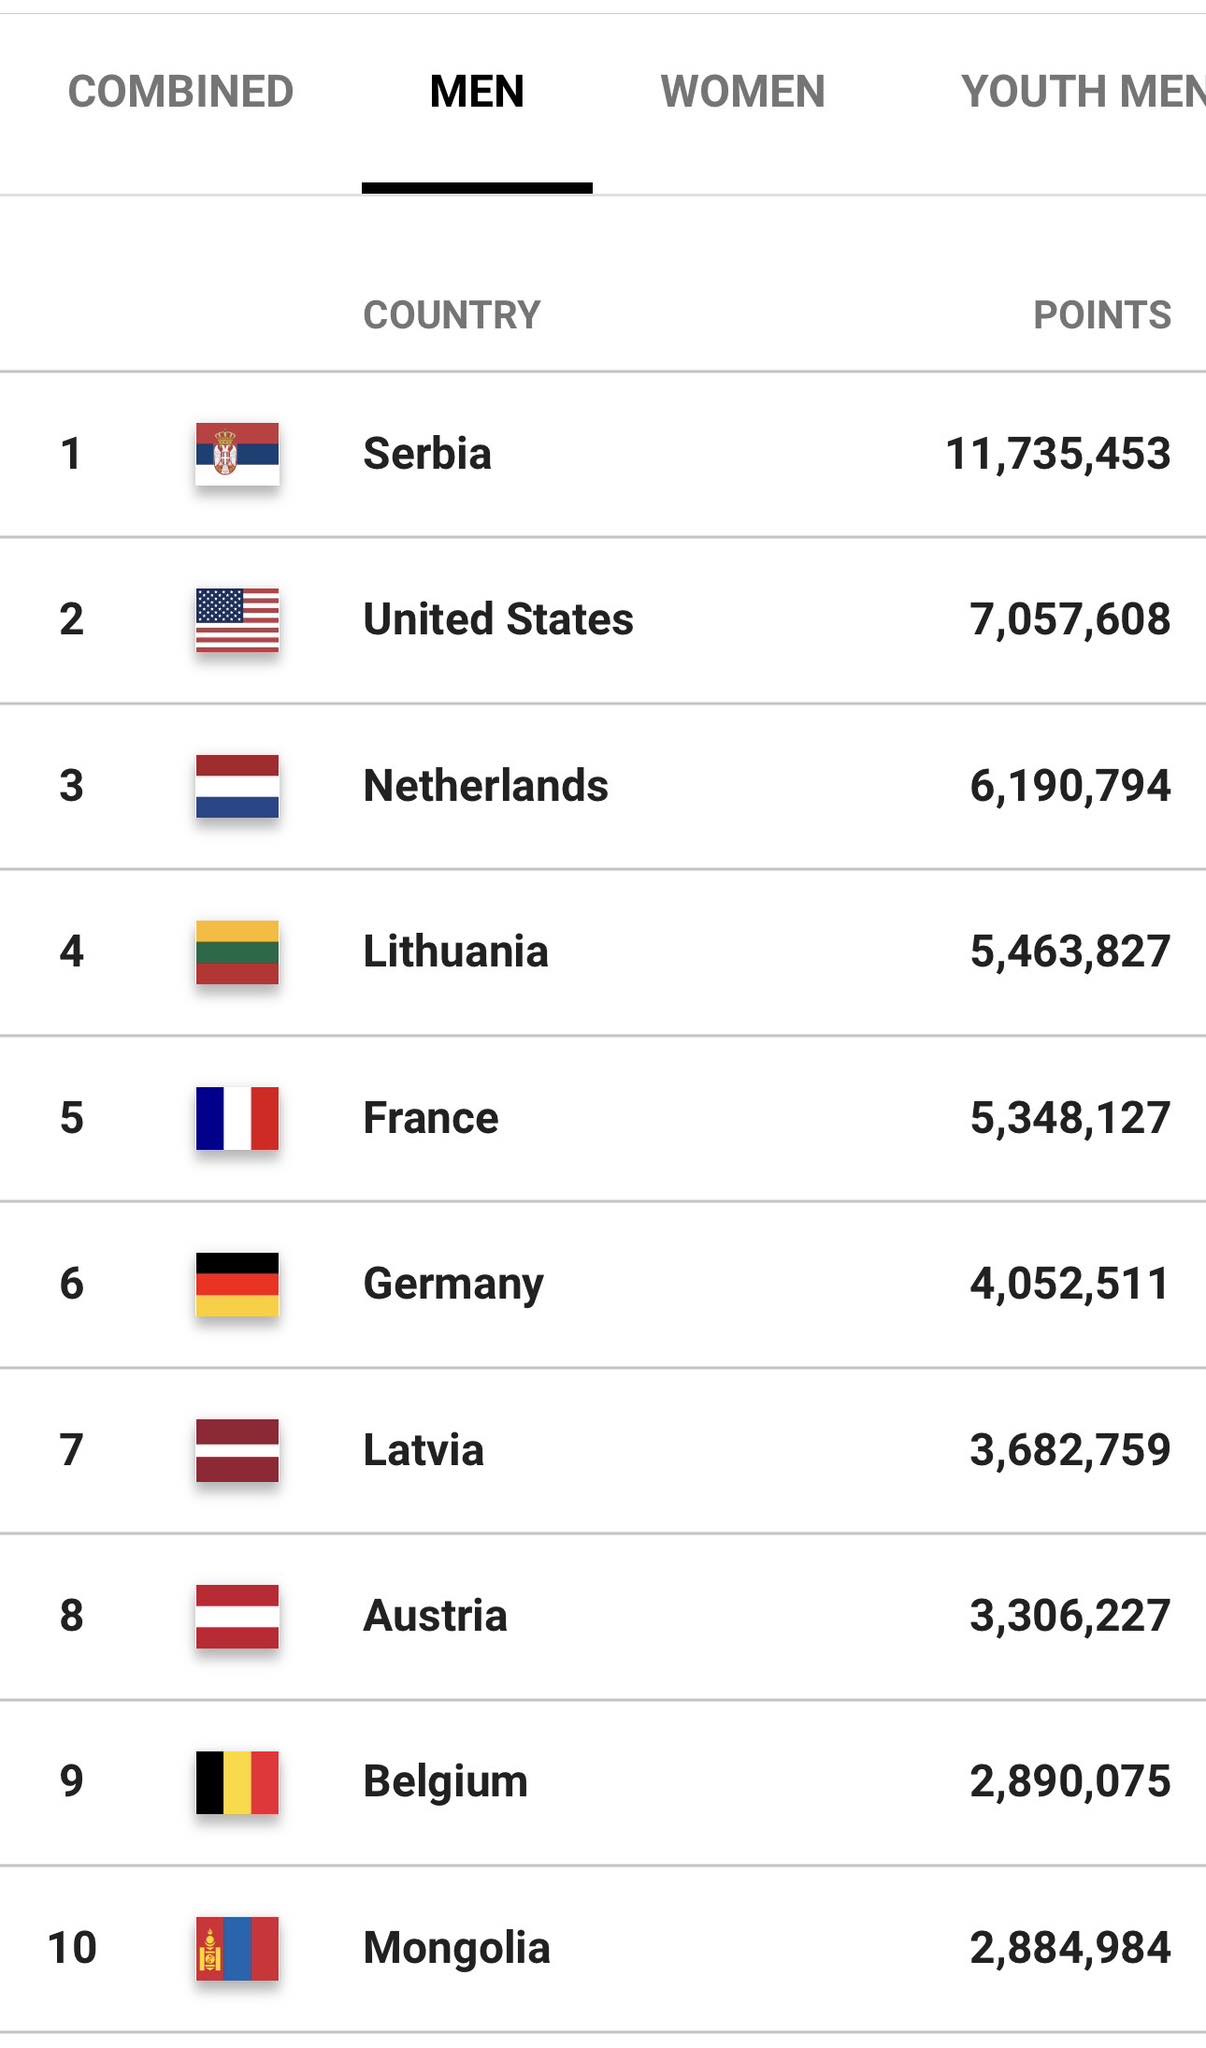Tap the Netherlands flag icon
The image size is (1206, 2048).
(x=237, y=786)
